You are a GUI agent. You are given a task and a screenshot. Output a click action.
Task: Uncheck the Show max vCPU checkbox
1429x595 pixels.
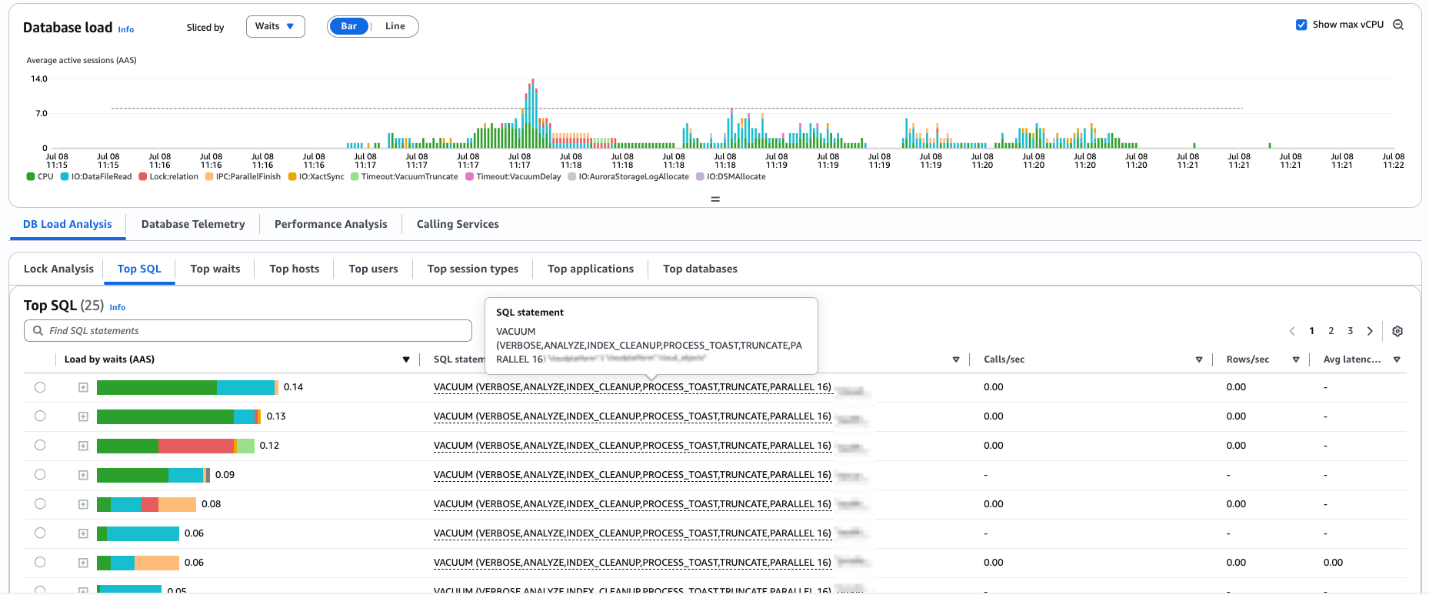[1301, 25]
